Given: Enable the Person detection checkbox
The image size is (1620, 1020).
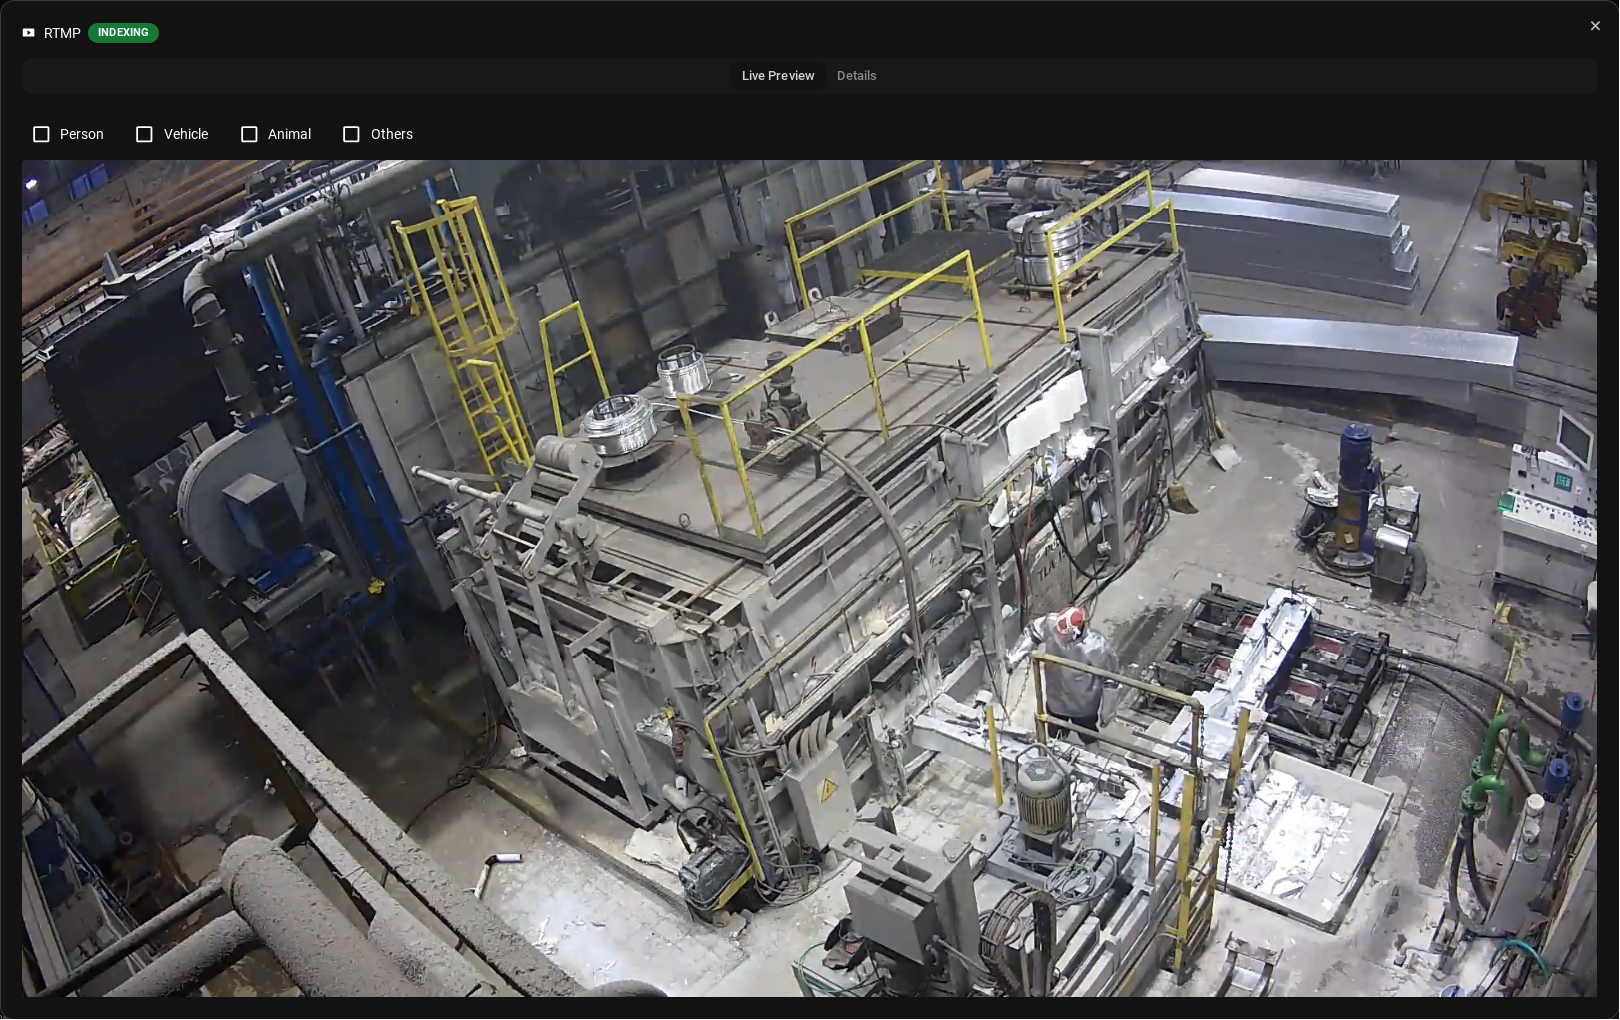Looking at the screenshot, I should (x=41, y=134).
